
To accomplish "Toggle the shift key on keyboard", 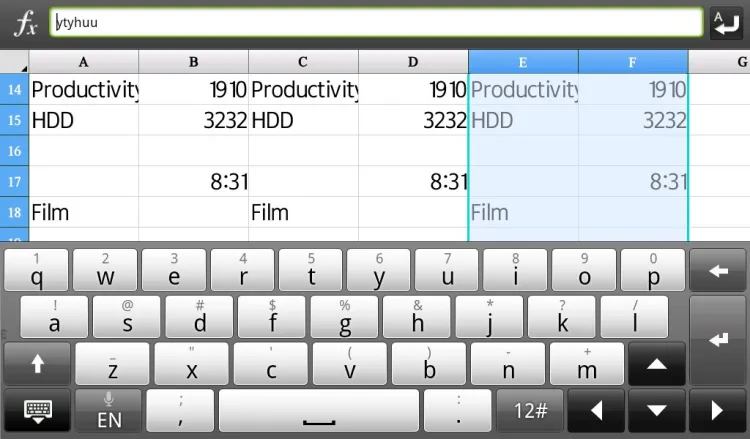I will pos(37,364).
